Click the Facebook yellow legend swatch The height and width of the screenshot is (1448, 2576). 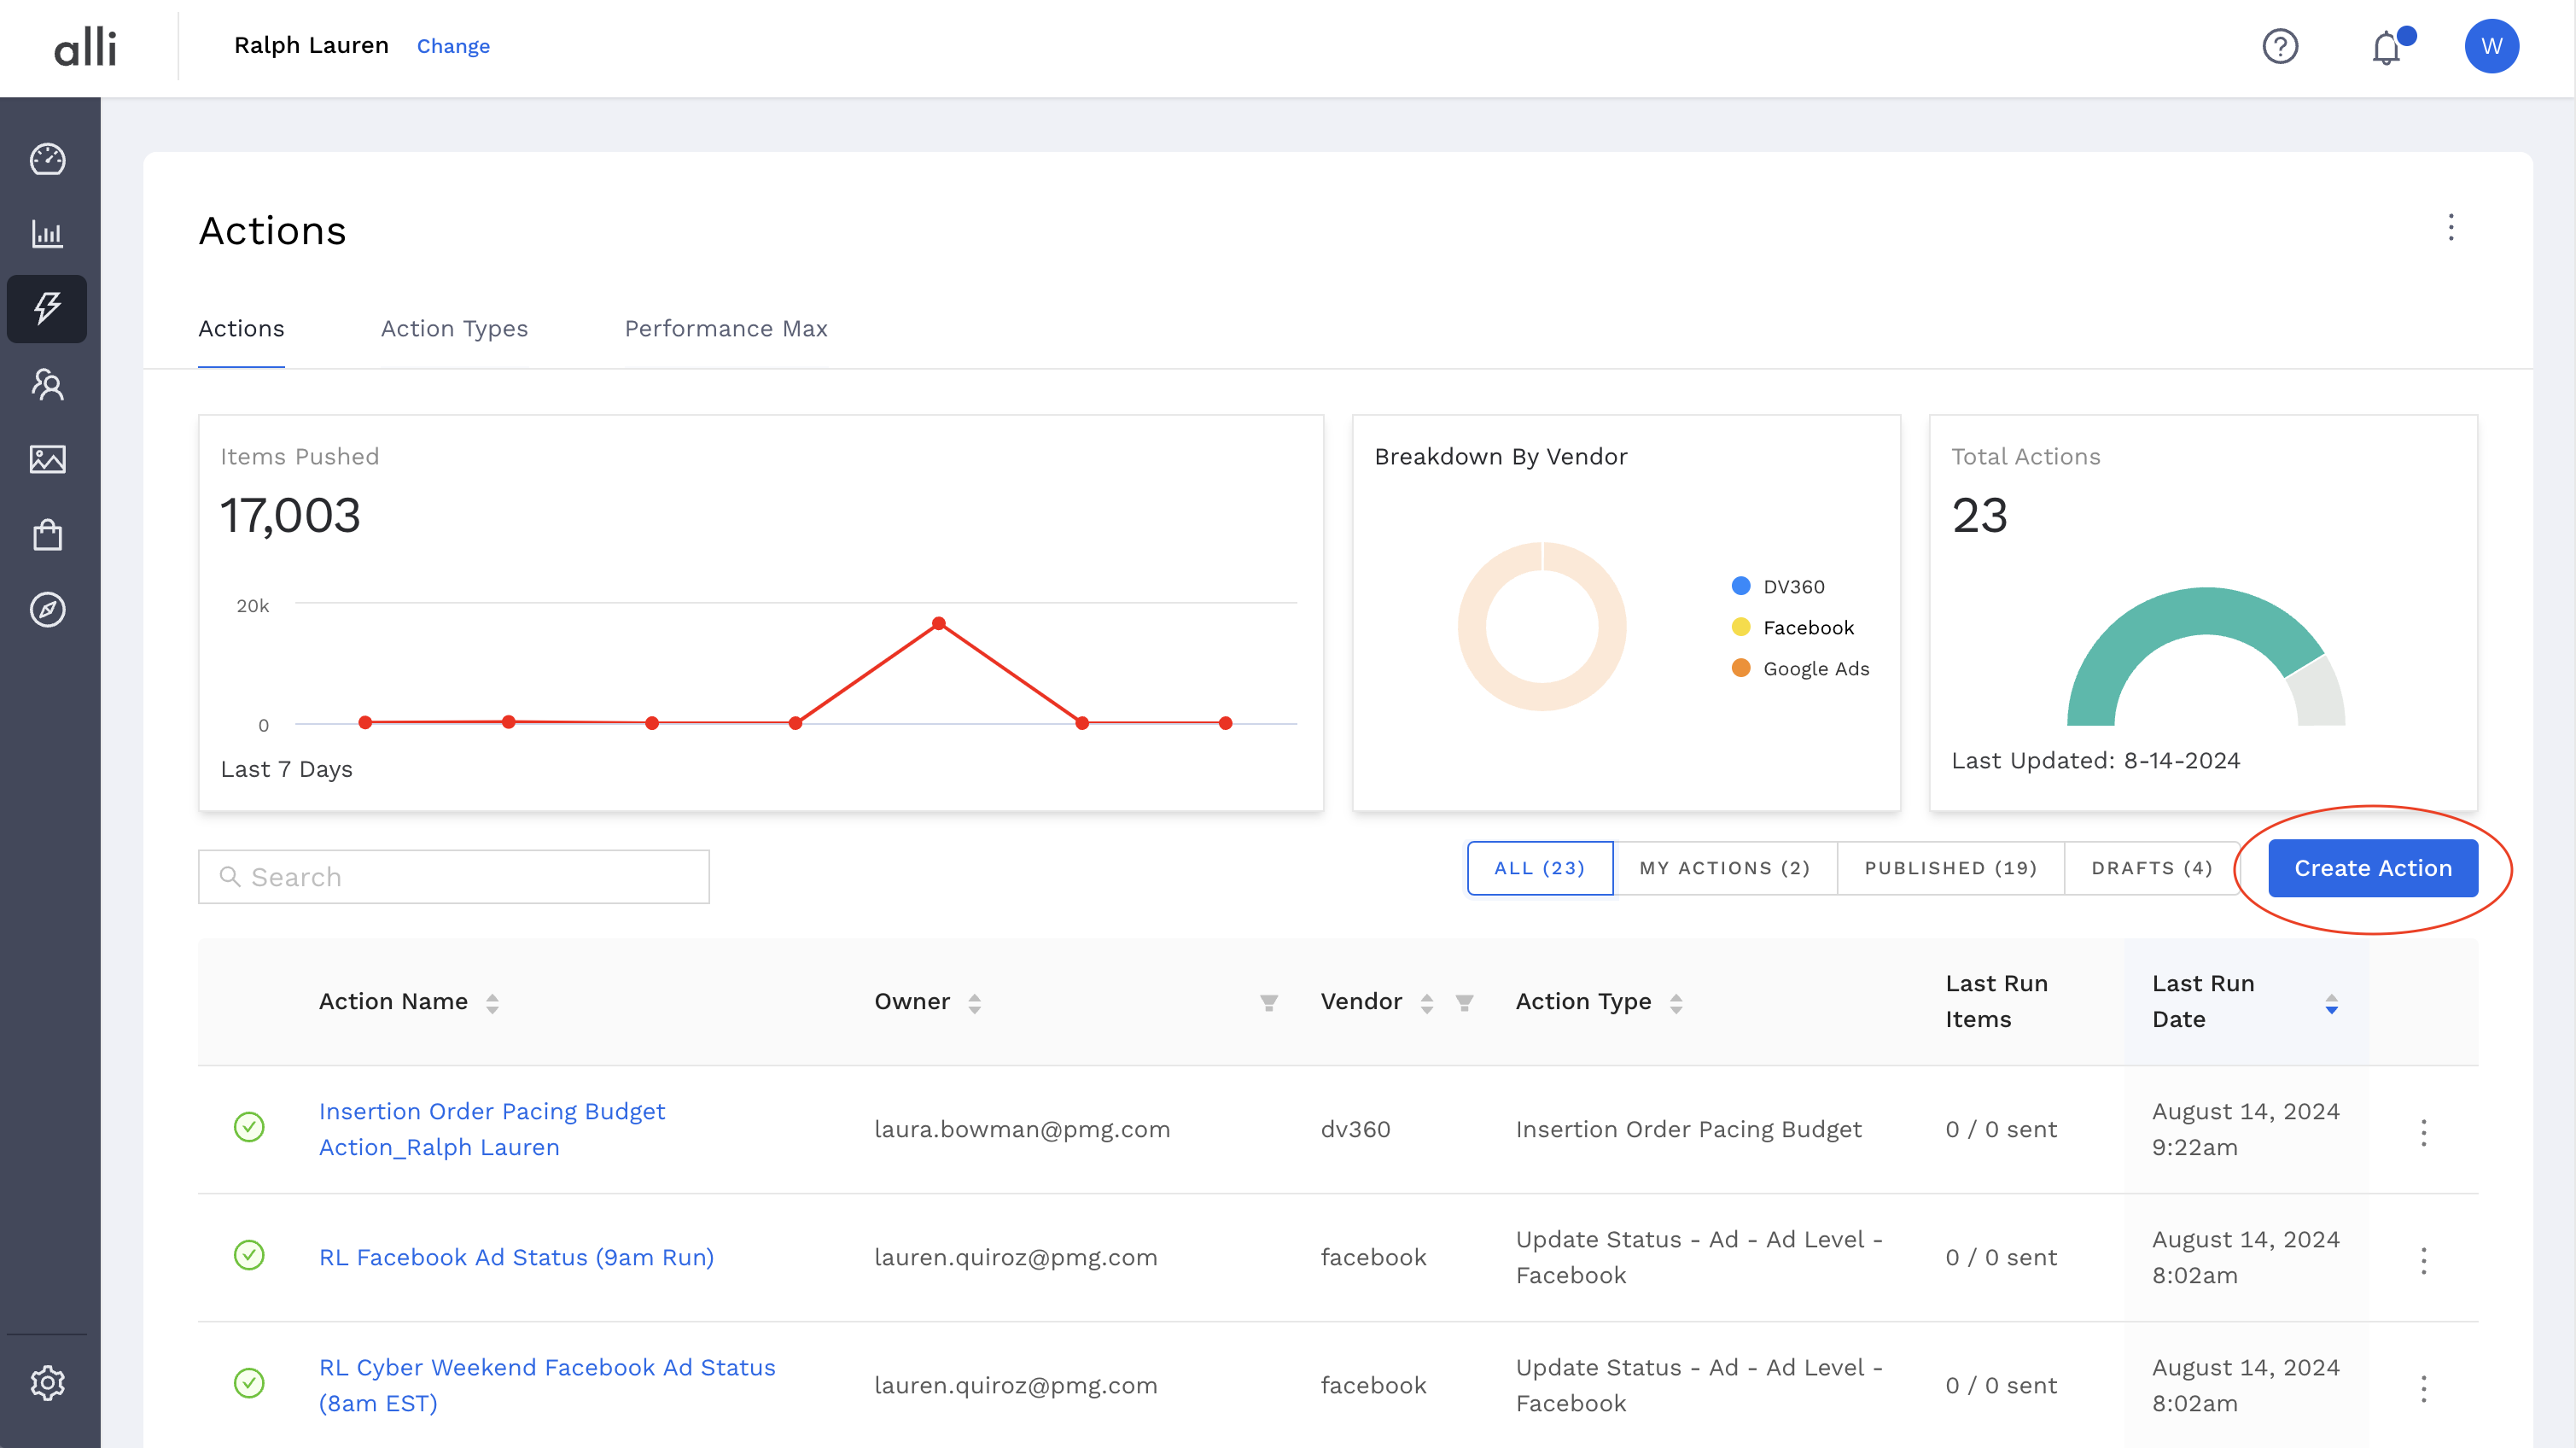(1740, 627)
